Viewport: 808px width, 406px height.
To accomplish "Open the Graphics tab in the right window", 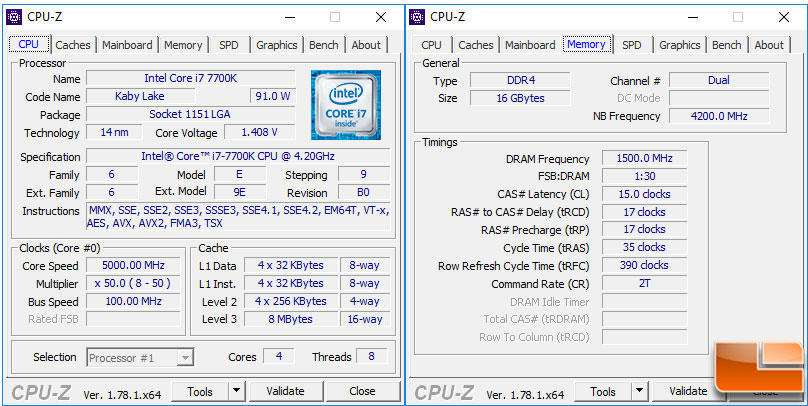I will 680,45.
